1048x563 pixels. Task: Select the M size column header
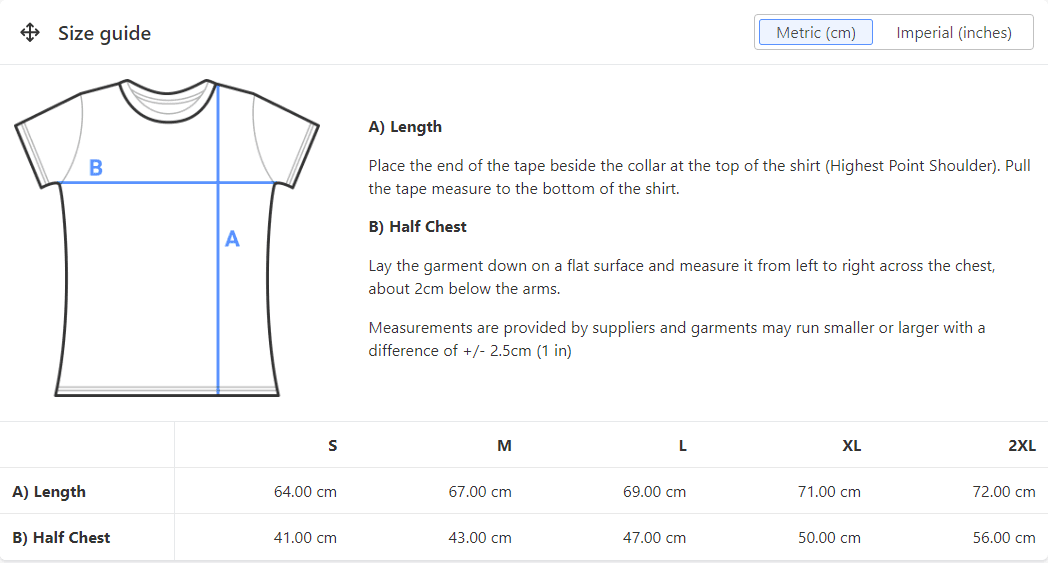tap(504, 446)
